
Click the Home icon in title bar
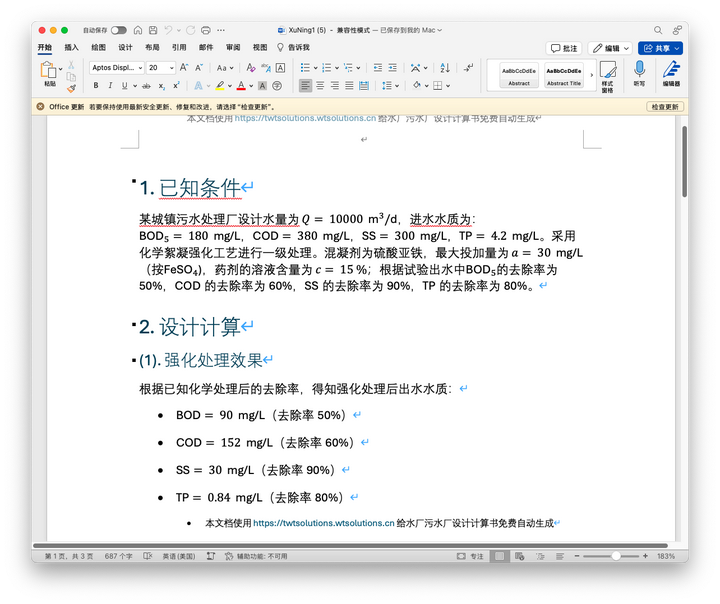138,30
